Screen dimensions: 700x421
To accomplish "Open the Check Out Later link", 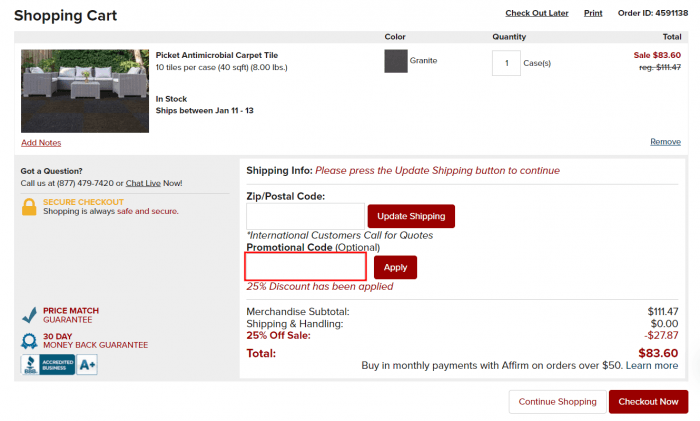I will coord(537,13).
